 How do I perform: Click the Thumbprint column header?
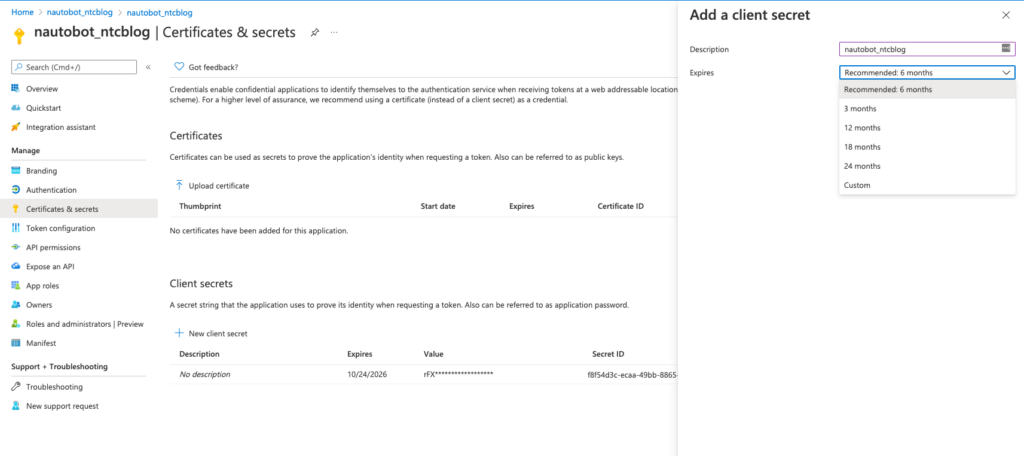[200, 206]
